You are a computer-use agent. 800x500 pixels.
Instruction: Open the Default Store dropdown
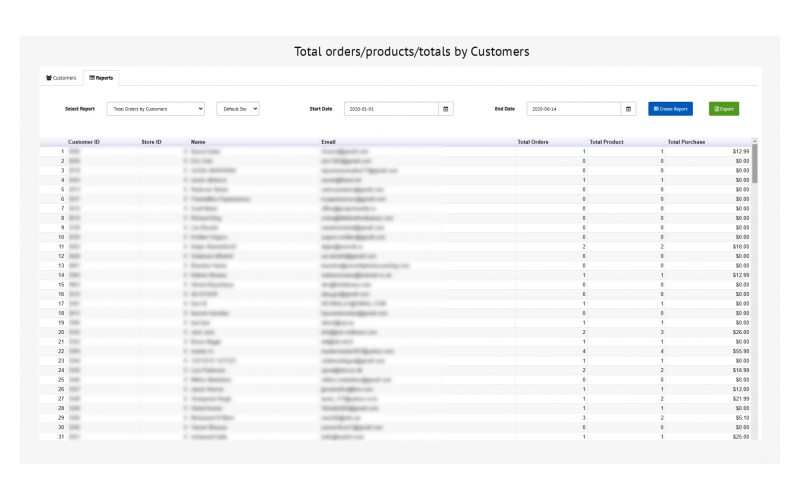pos(238,108)
